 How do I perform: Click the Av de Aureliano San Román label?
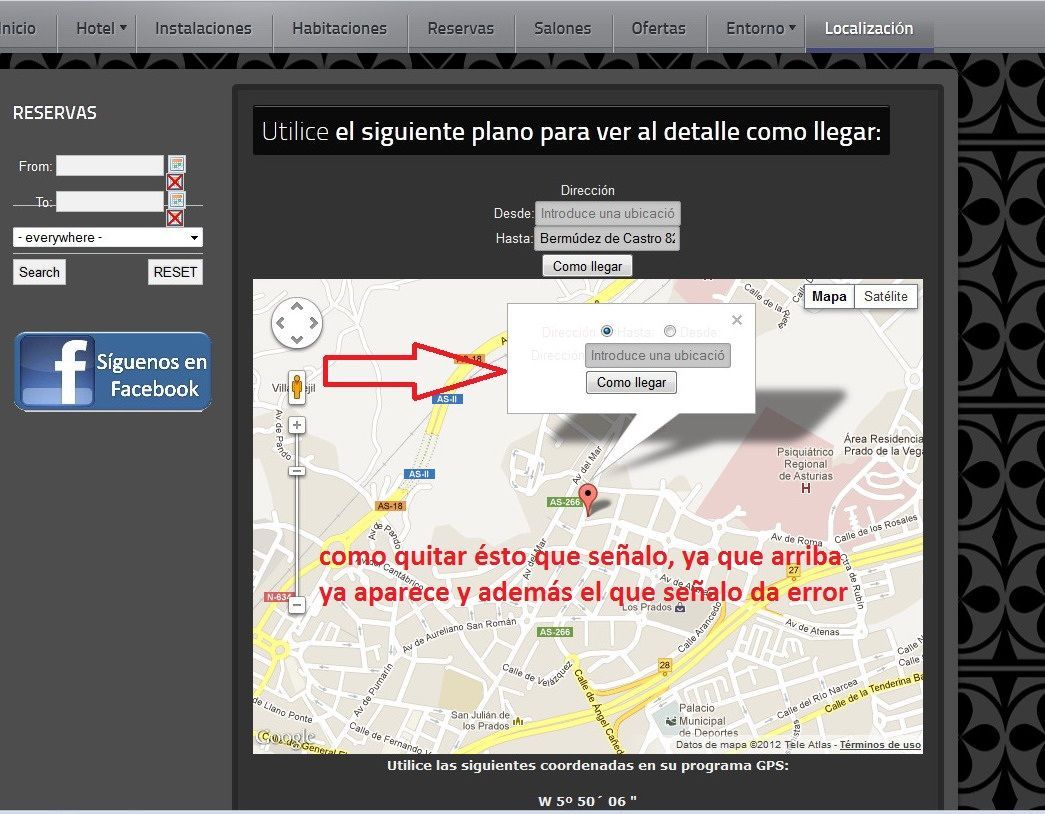[459, 634]
